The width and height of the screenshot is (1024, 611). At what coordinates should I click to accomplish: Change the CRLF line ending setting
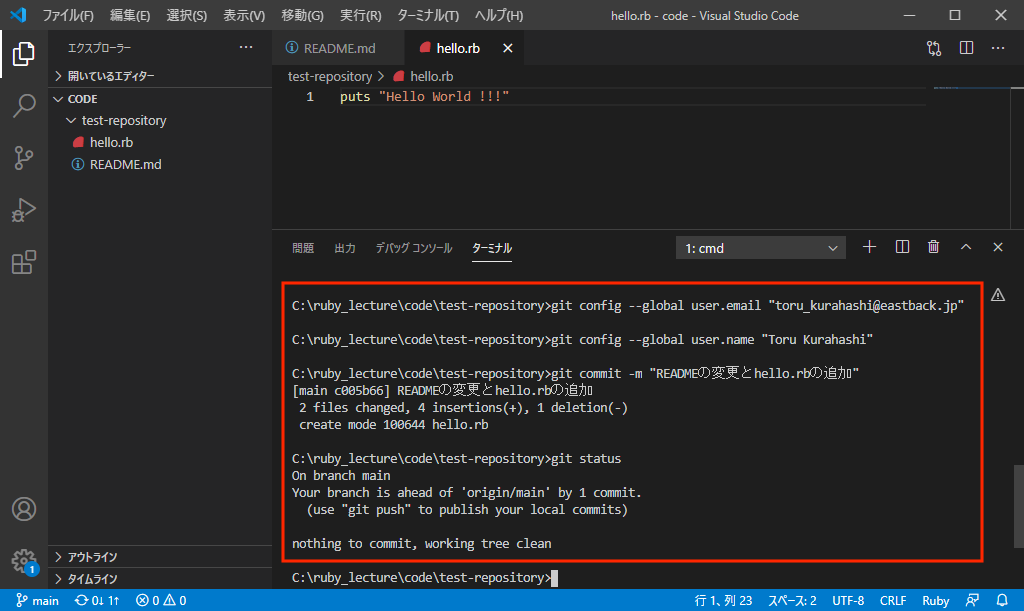[892, 601]
